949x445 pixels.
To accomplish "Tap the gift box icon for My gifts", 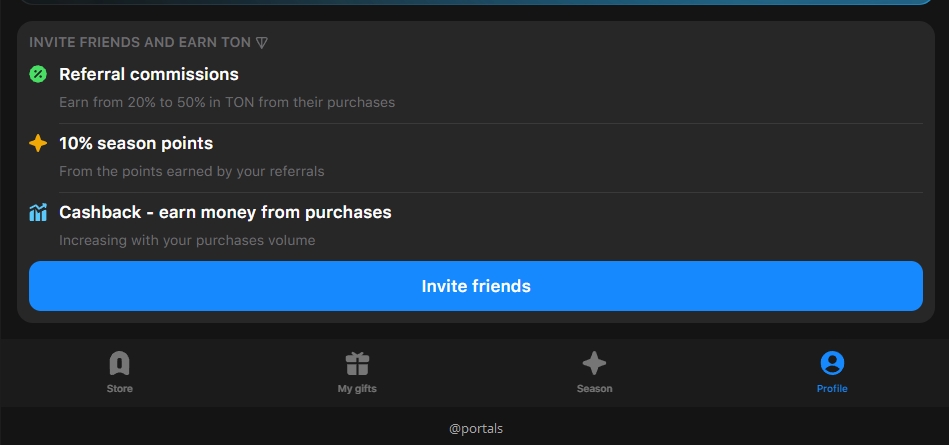I will click(x=357, y=363).
